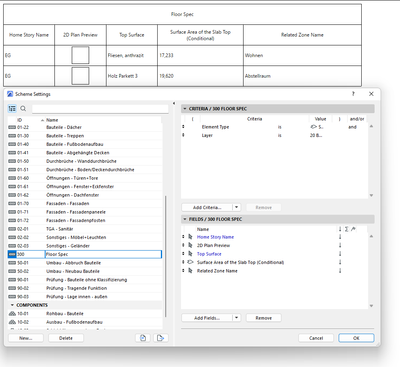Click component scheme icon of row 10-02

12,322
